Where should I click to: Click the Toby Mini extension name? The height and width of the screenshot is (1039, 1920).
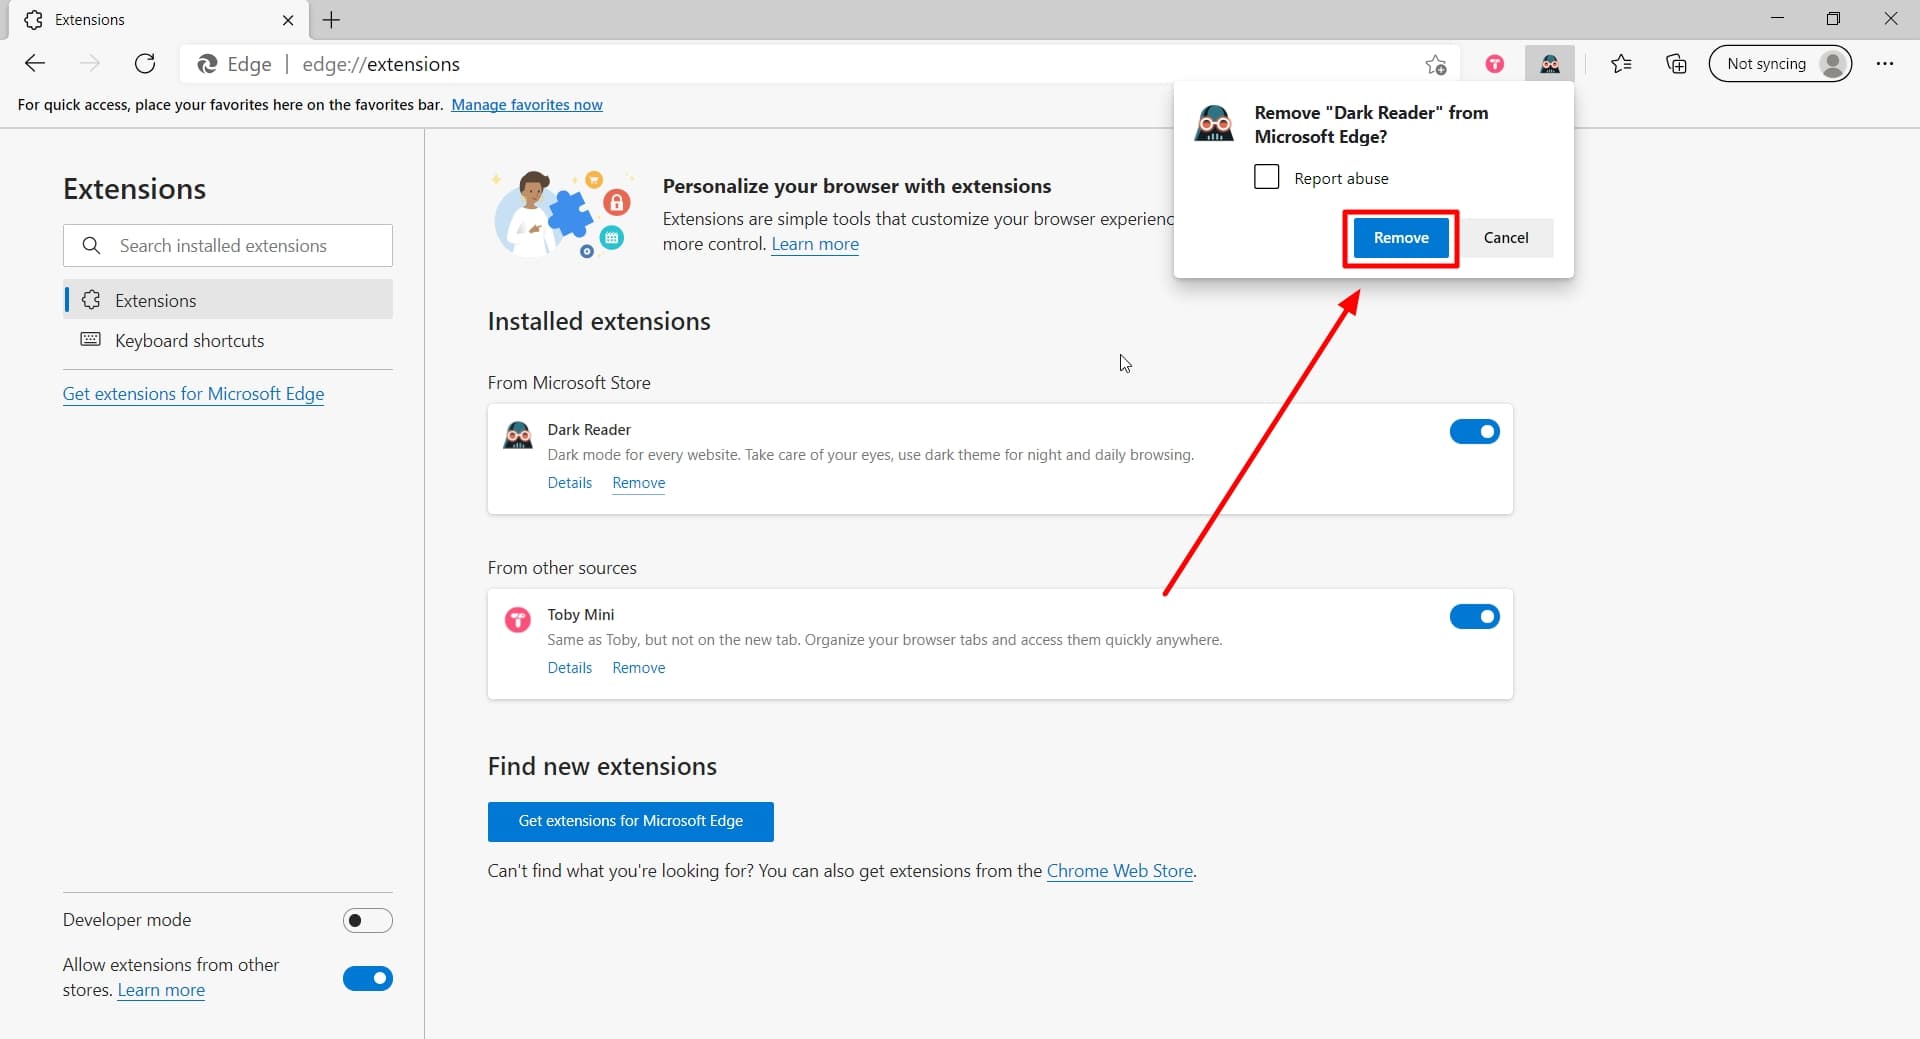[581, 615]
